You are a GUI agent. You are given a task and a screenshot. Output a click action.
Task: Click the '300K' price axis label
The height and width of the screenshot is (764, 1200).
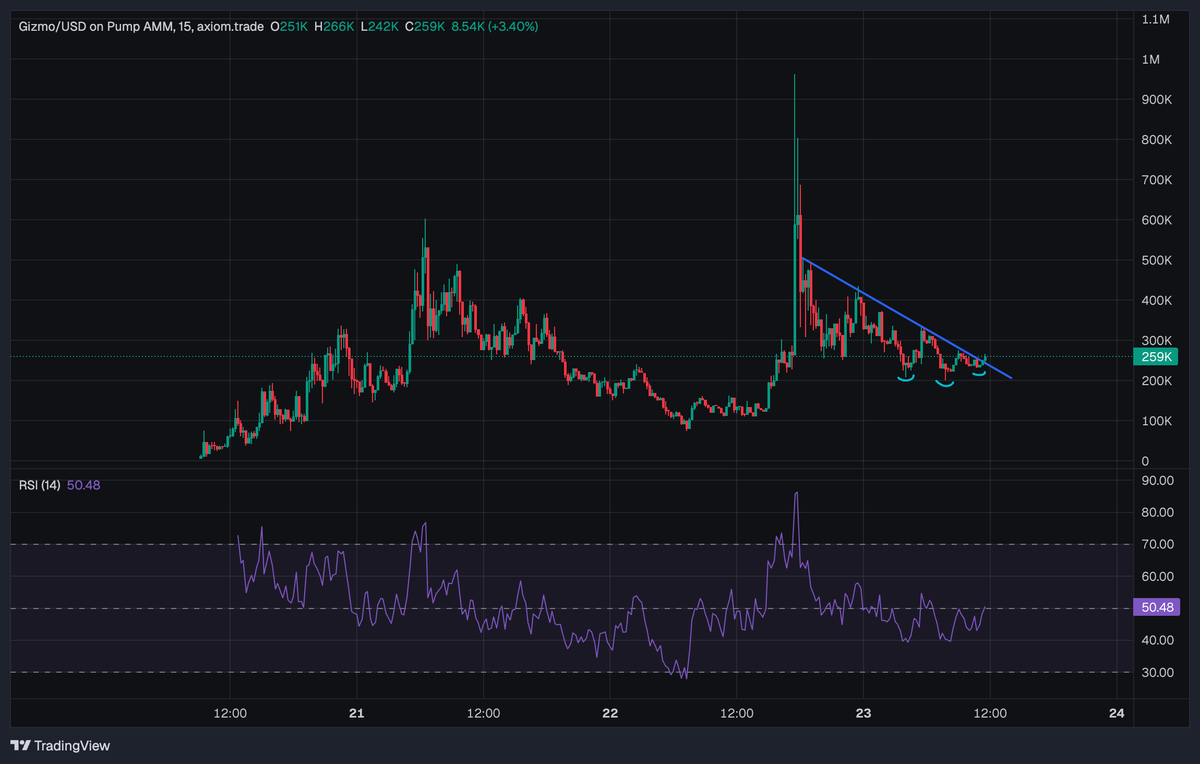point(1156,340)
